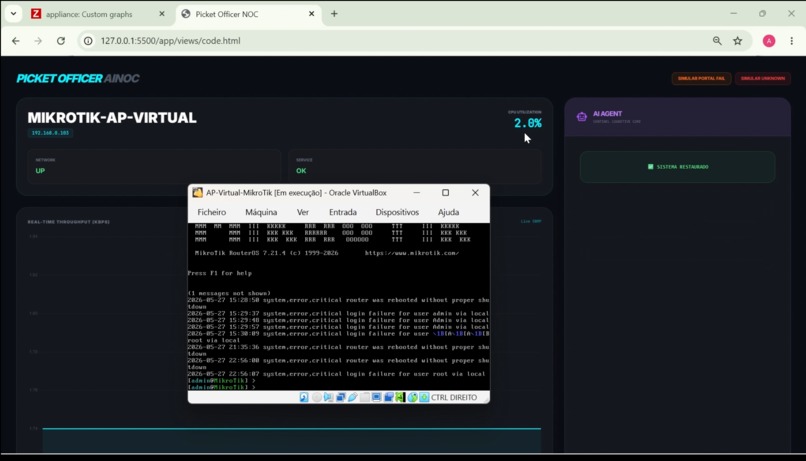
Task: Click the overlapping blue screens recording icon in VirtualBox status bar
Action: point(389,397)
